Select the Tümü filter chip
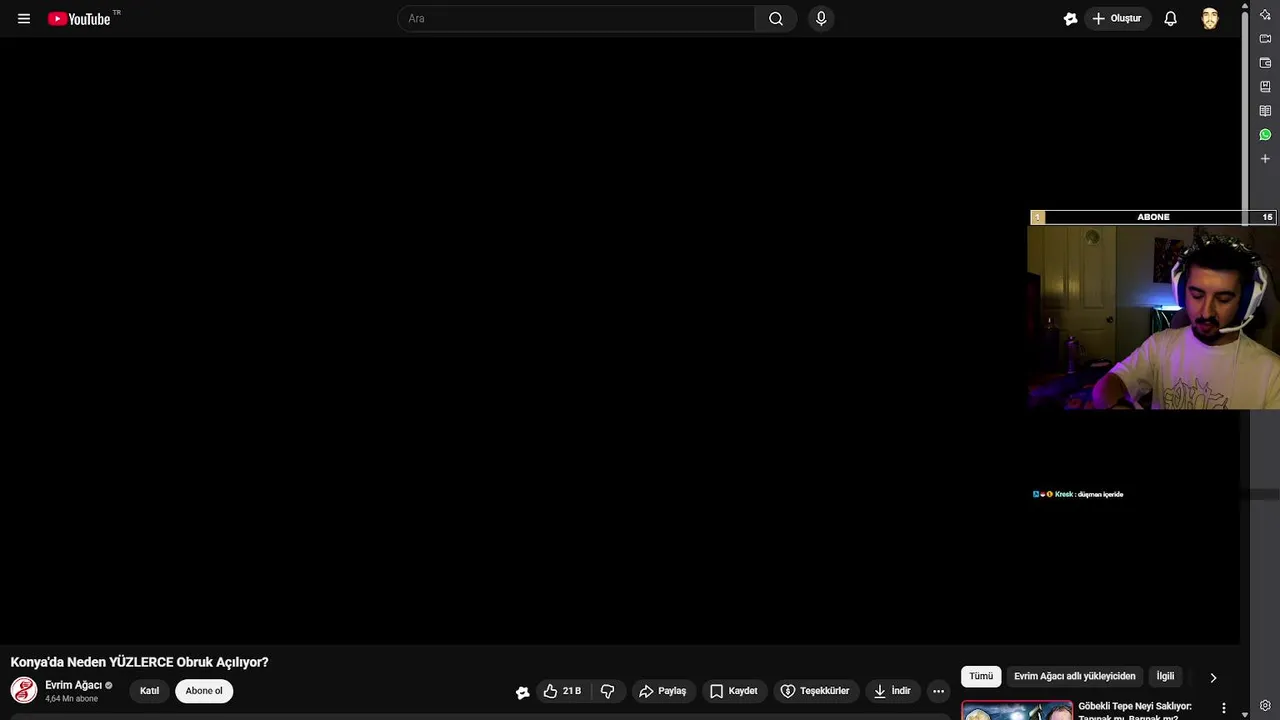Viewport: 1280px width, 720px height. (x=981, y=677)
